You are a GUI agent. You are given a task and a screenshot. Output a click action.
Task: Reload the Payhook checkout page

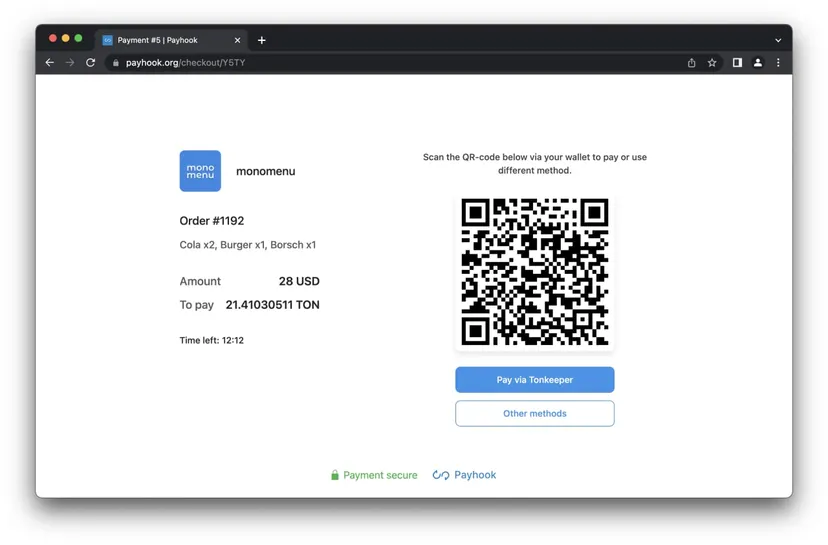point(90,62)
